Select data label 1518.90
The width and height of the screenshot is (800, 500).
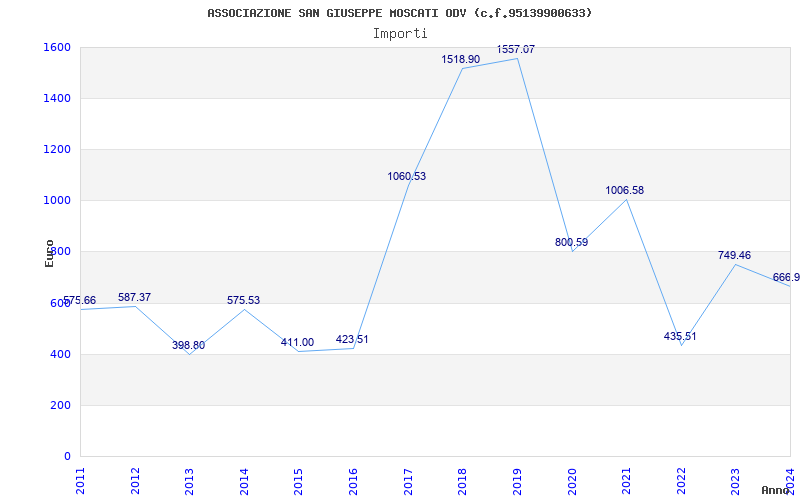[x=461, y=59]
